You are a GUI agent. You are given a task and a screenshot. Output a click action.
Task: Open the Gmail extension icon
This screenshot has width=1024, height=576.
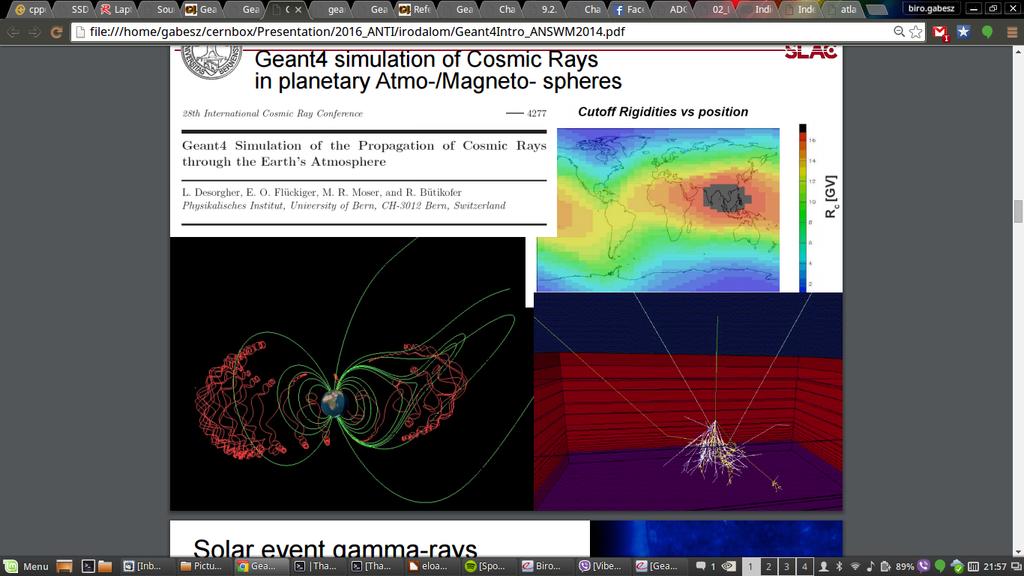pyautogui.click(x=940, y=32)
